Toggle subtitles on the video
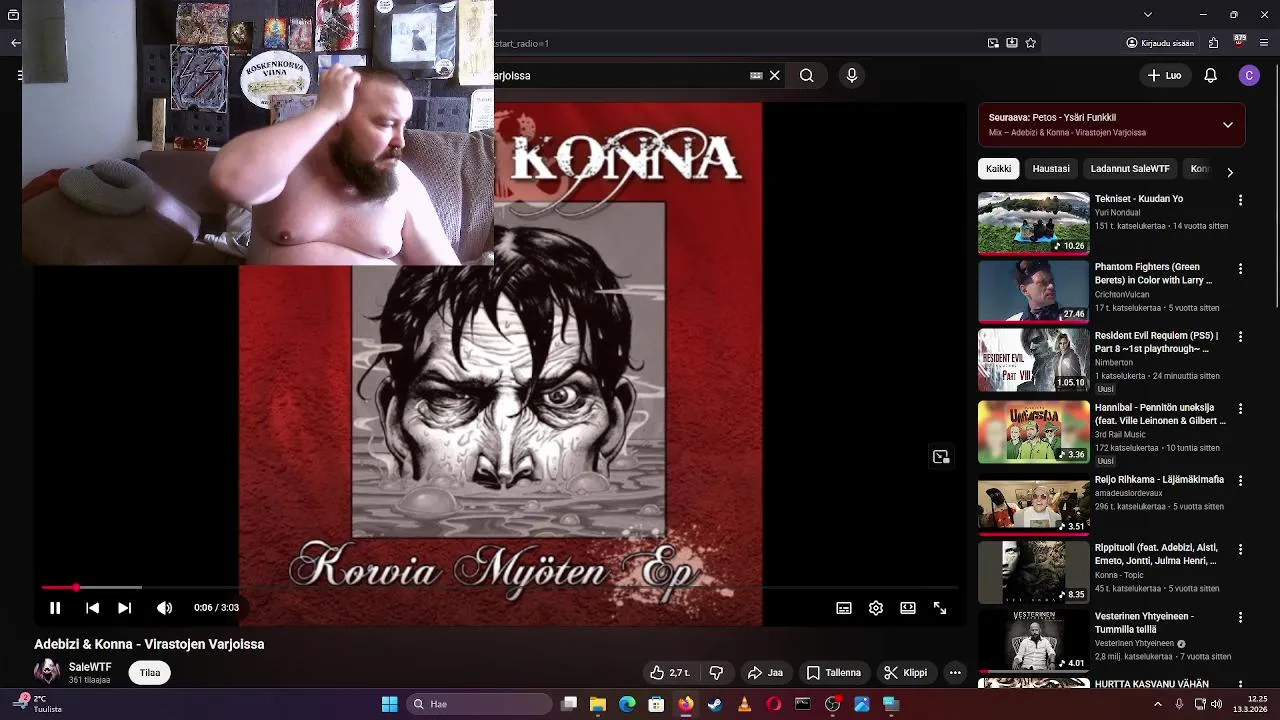Image resolution: width=1280 pixels, height=720 pixels. click(x=844, y=608)
